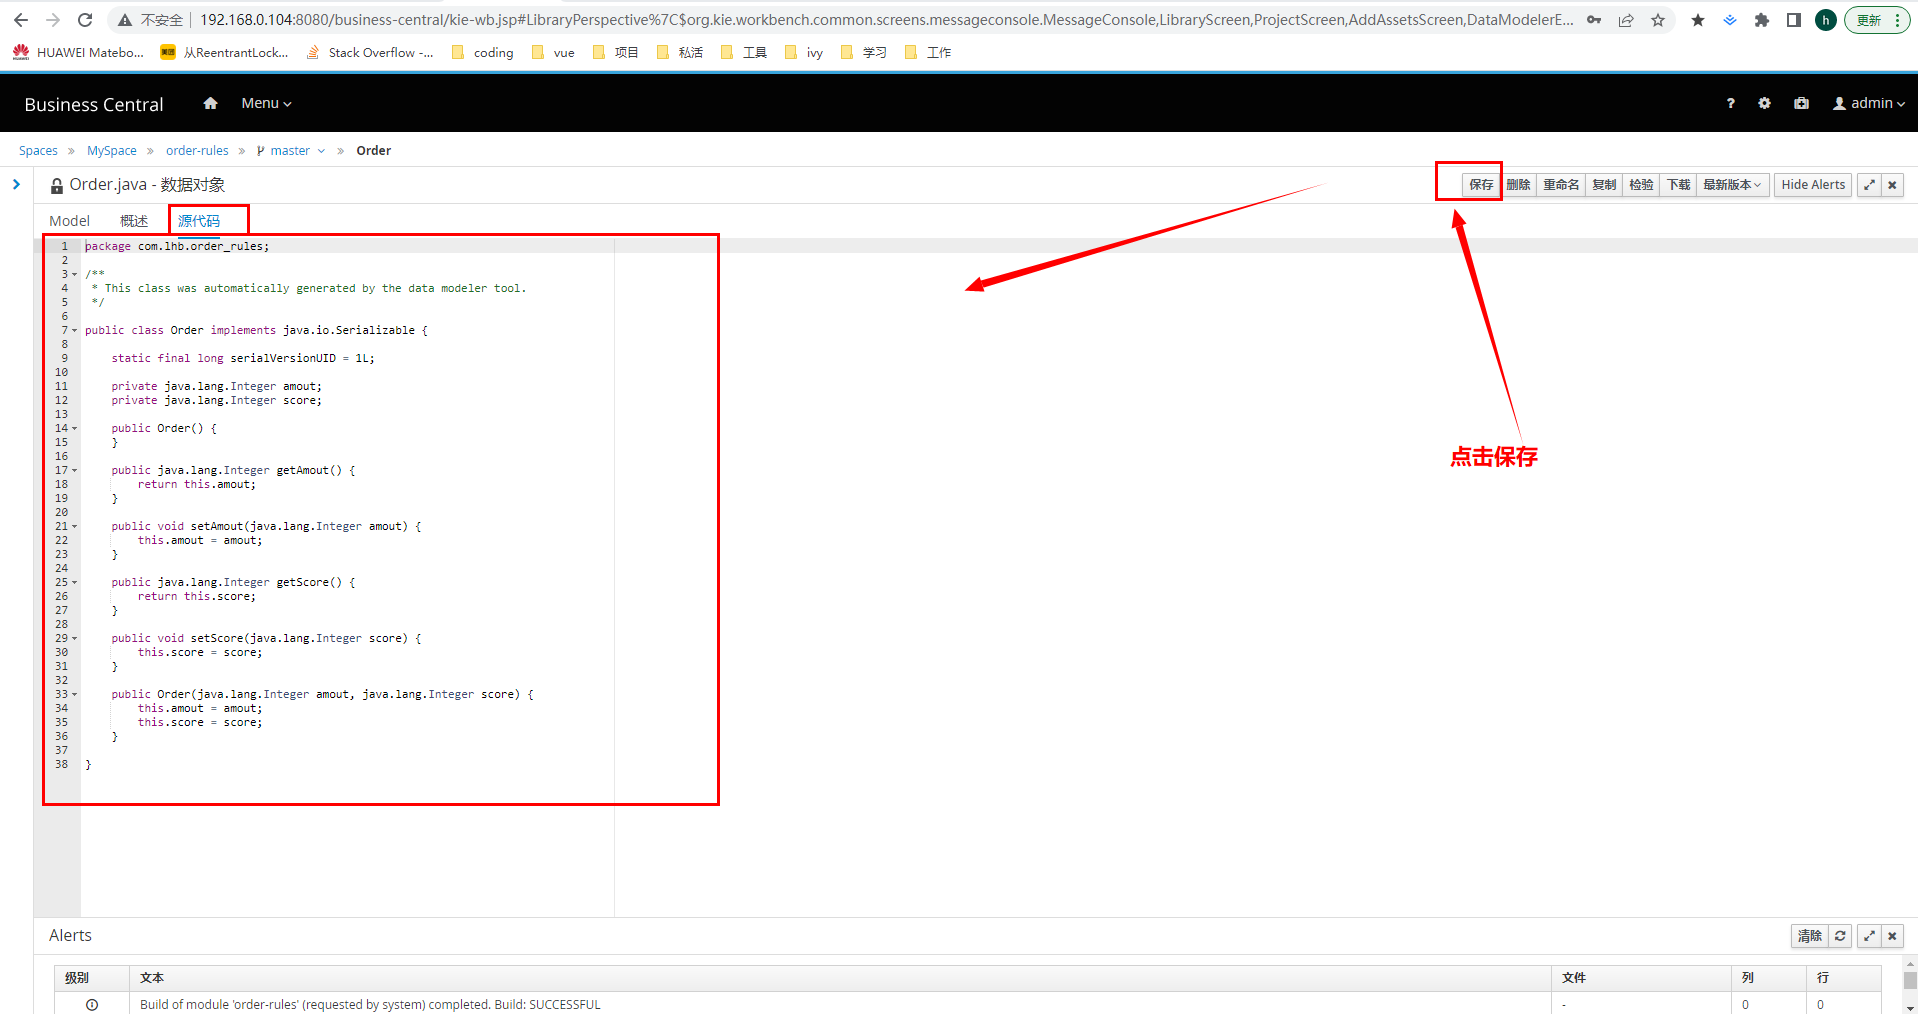Viewport: 1918px width, 1014px height.
Task: Switch to the 概述 tab
Action: click(x=134, y=221)
